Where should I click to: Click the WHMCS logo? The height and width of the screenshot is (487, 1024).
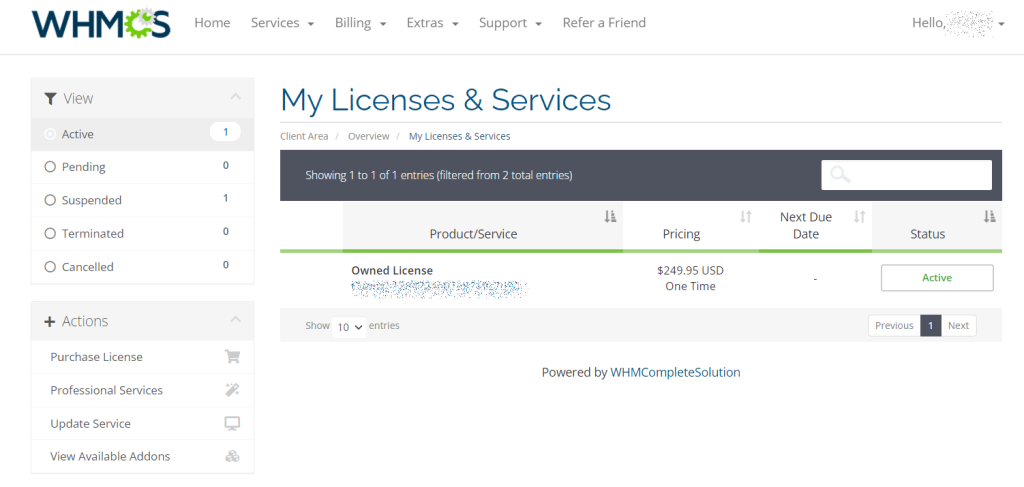point(101,23)
